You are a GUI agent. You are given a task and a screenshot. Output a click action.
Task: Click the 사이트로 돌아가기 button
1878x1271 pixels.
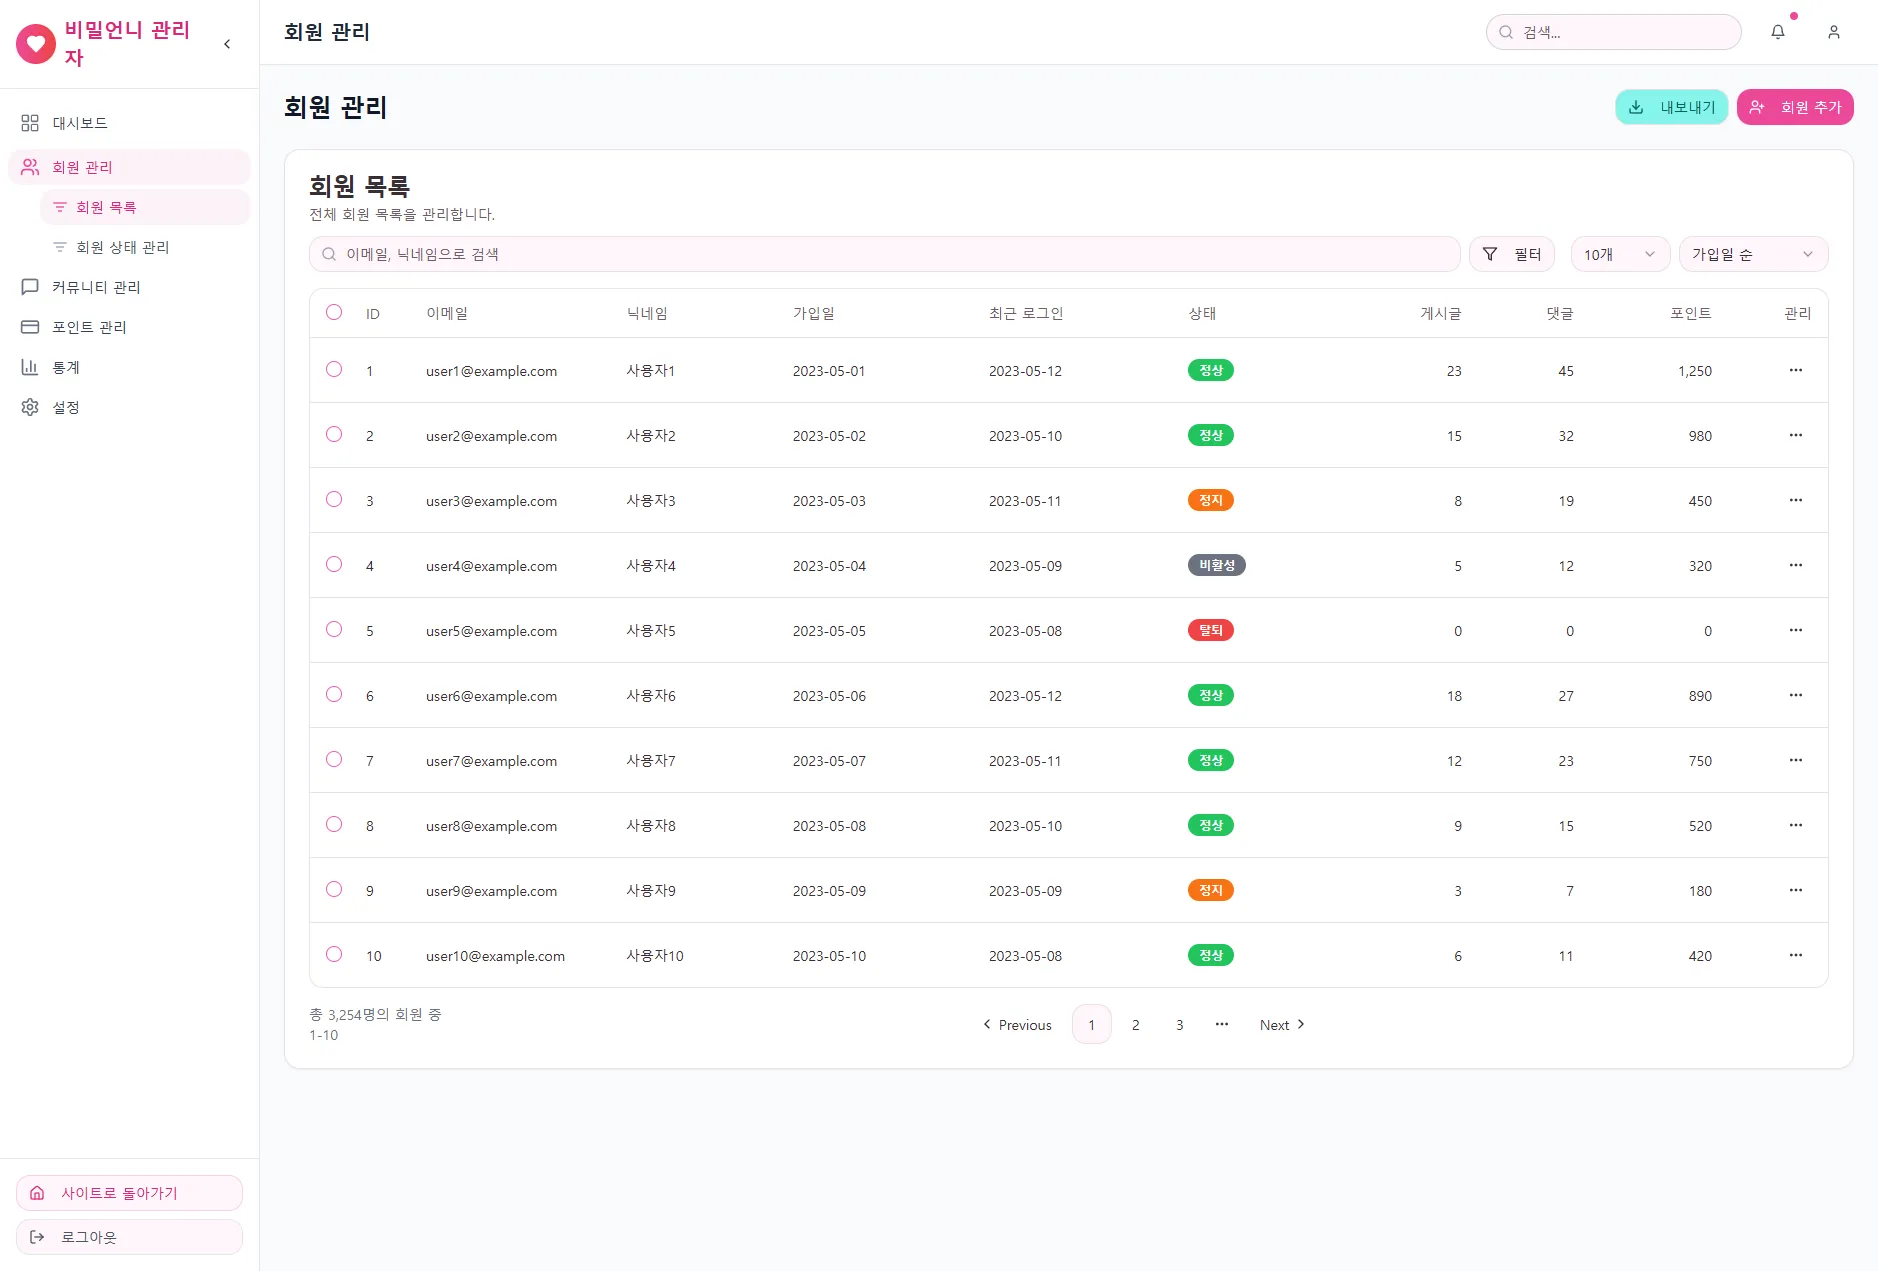pos(129,1193)
